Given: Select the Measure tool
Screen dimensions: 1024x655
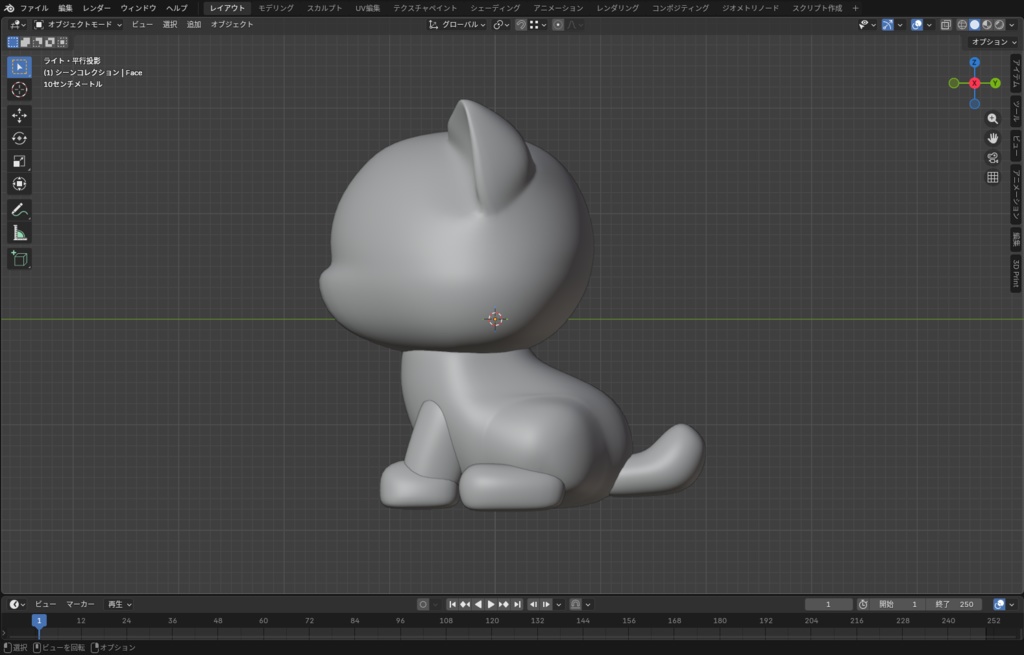Looking at the screenshot, I should pos(18,232).
